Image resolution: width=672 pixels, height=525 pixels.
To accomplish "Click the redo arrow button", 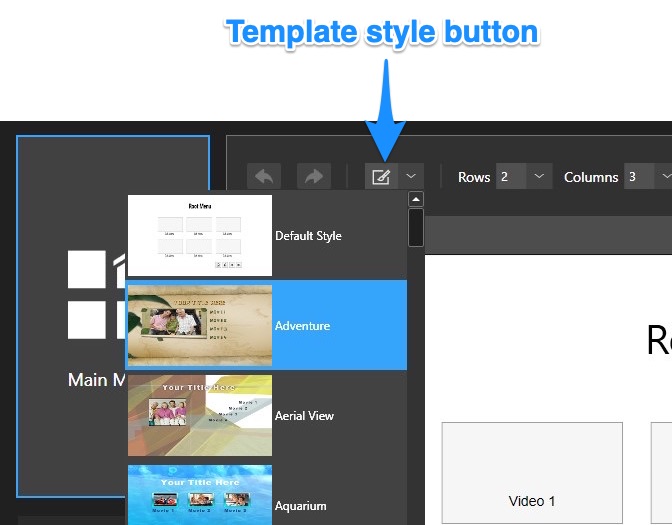I will coord(314,176).
